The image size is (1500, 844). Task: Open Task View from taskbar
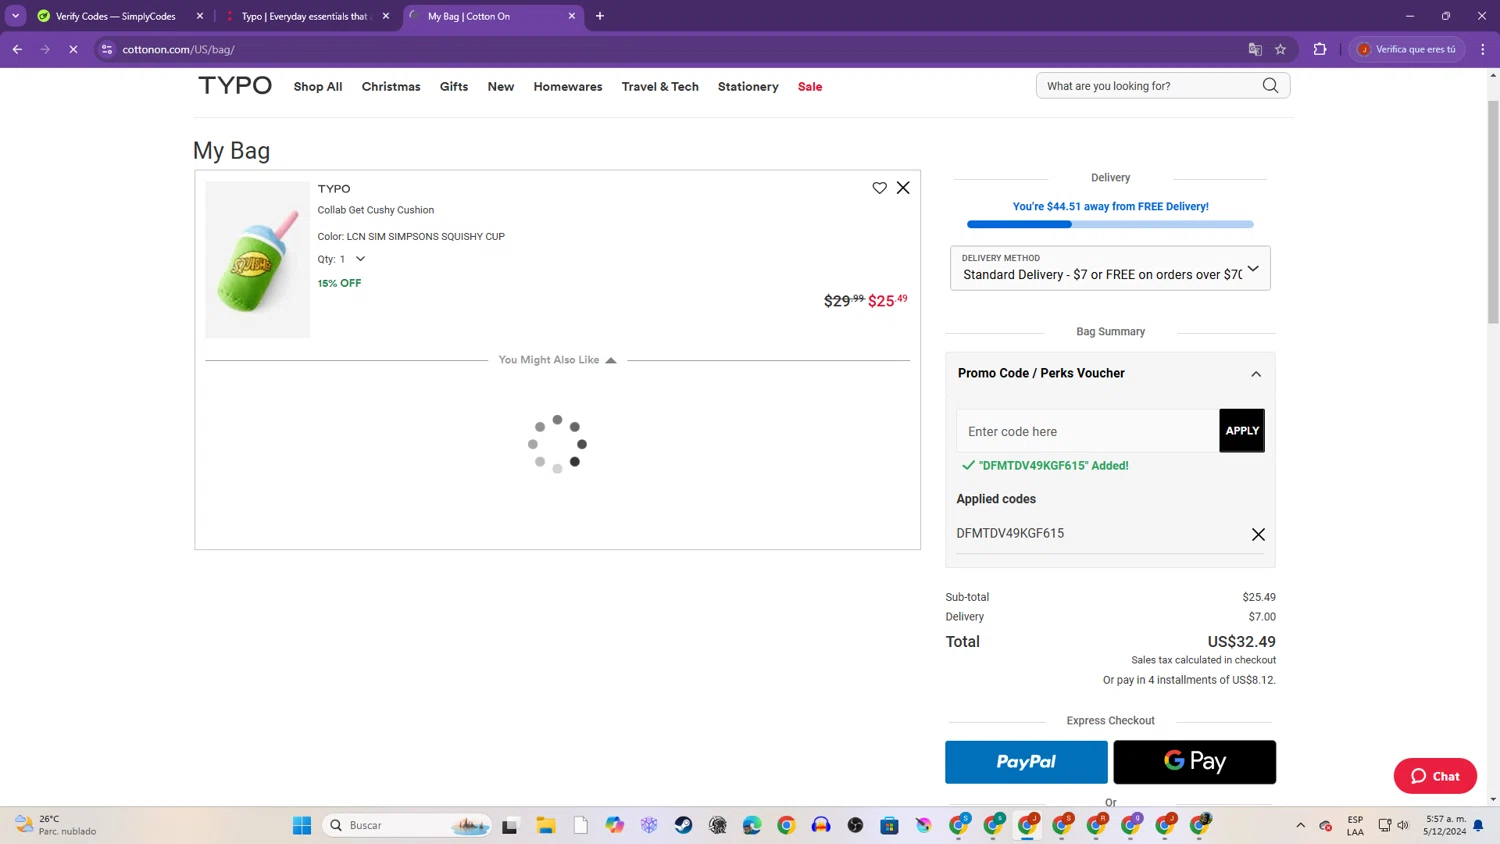point(510,825)
